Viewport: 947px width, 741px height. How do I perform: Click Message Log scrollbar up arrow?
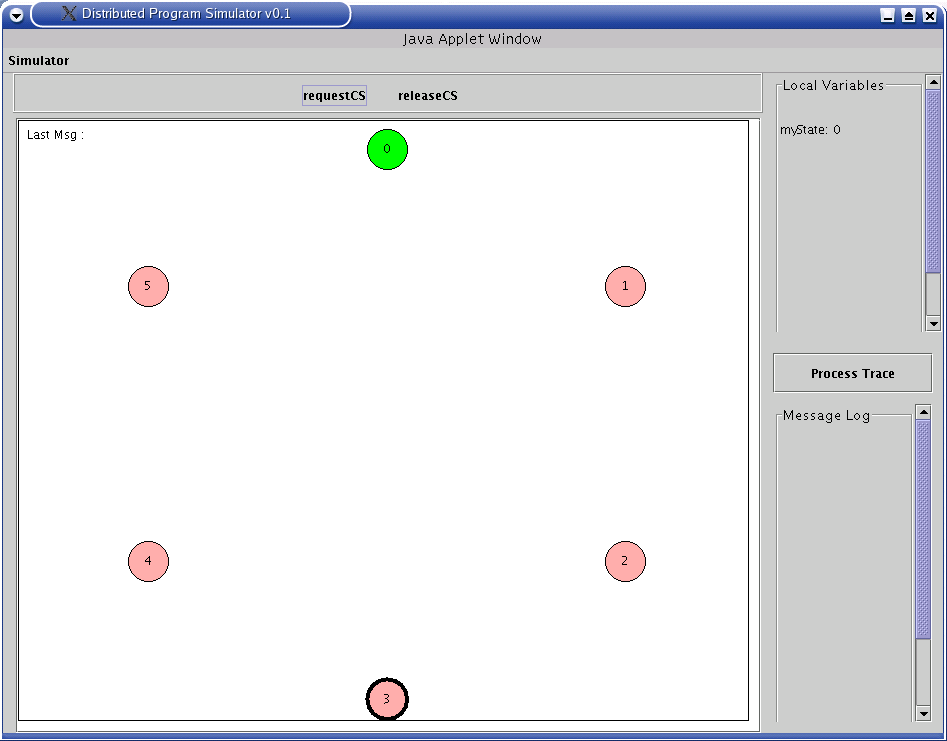click(x=923, y=412)
